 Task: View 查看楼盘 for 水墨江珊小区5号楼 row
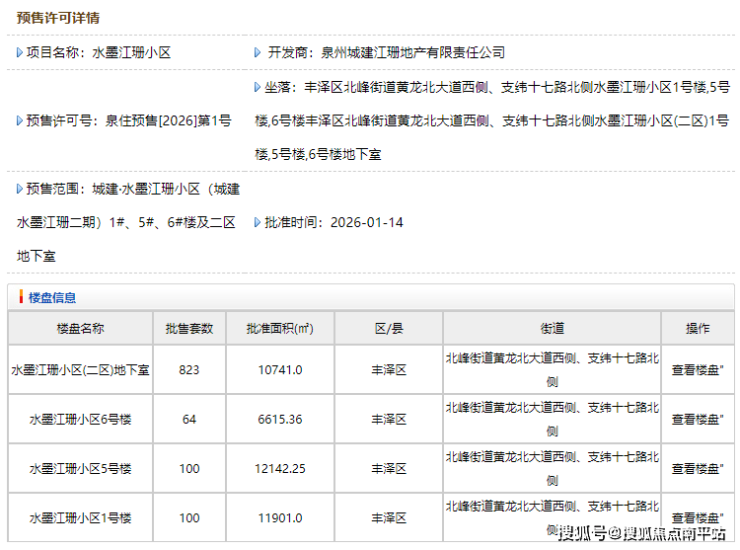[697, 469]
